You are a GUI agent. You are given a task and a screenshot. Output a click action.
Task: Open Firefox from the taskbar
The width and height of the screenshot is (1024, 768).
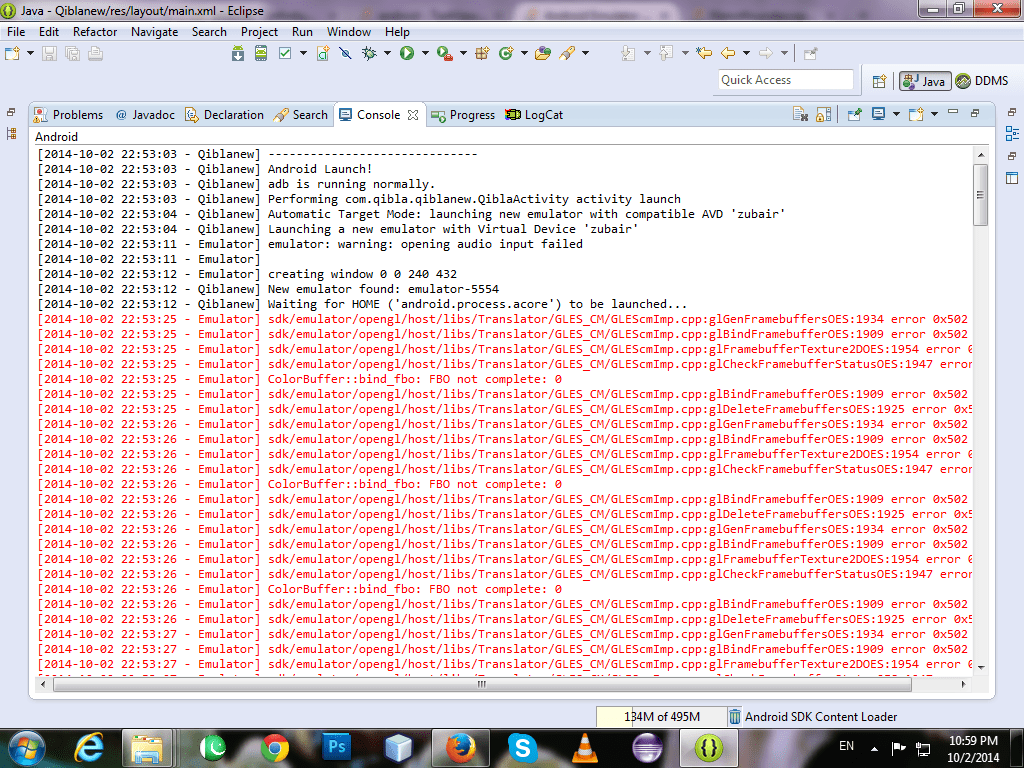click(x=461, y=748)
